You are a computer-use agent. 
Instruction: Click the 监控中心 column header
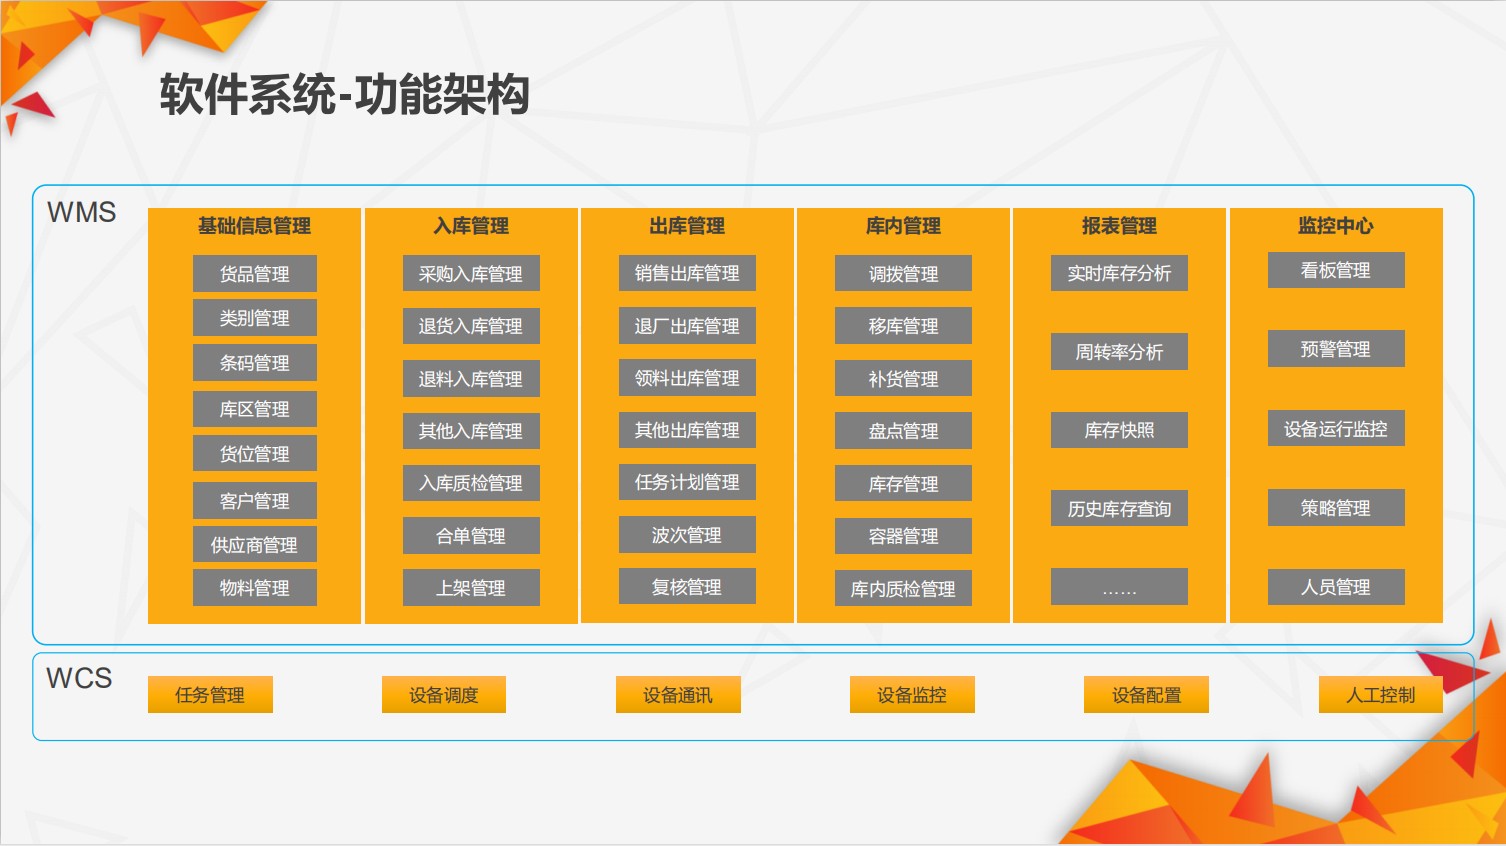[x=1336, y=226]
